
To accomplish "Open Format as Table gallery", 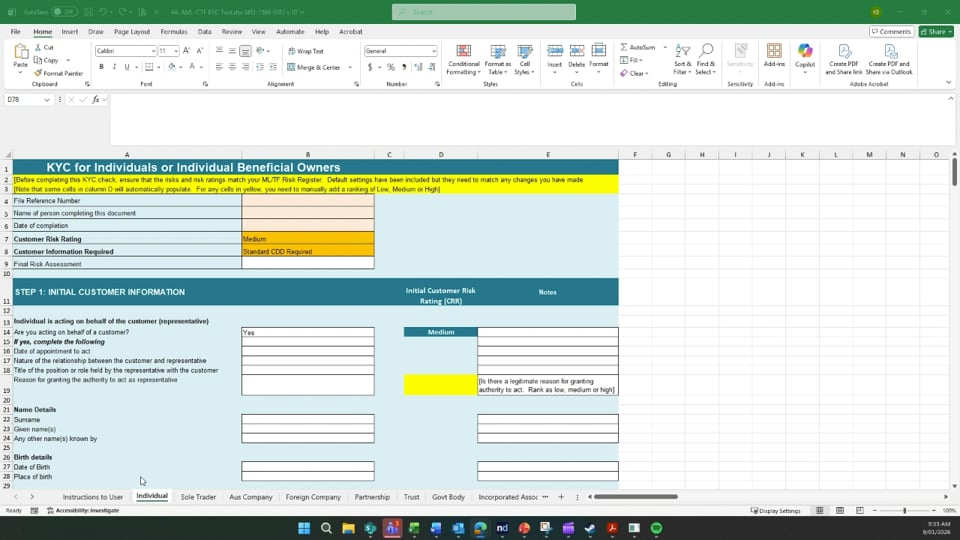I will 497,59.
